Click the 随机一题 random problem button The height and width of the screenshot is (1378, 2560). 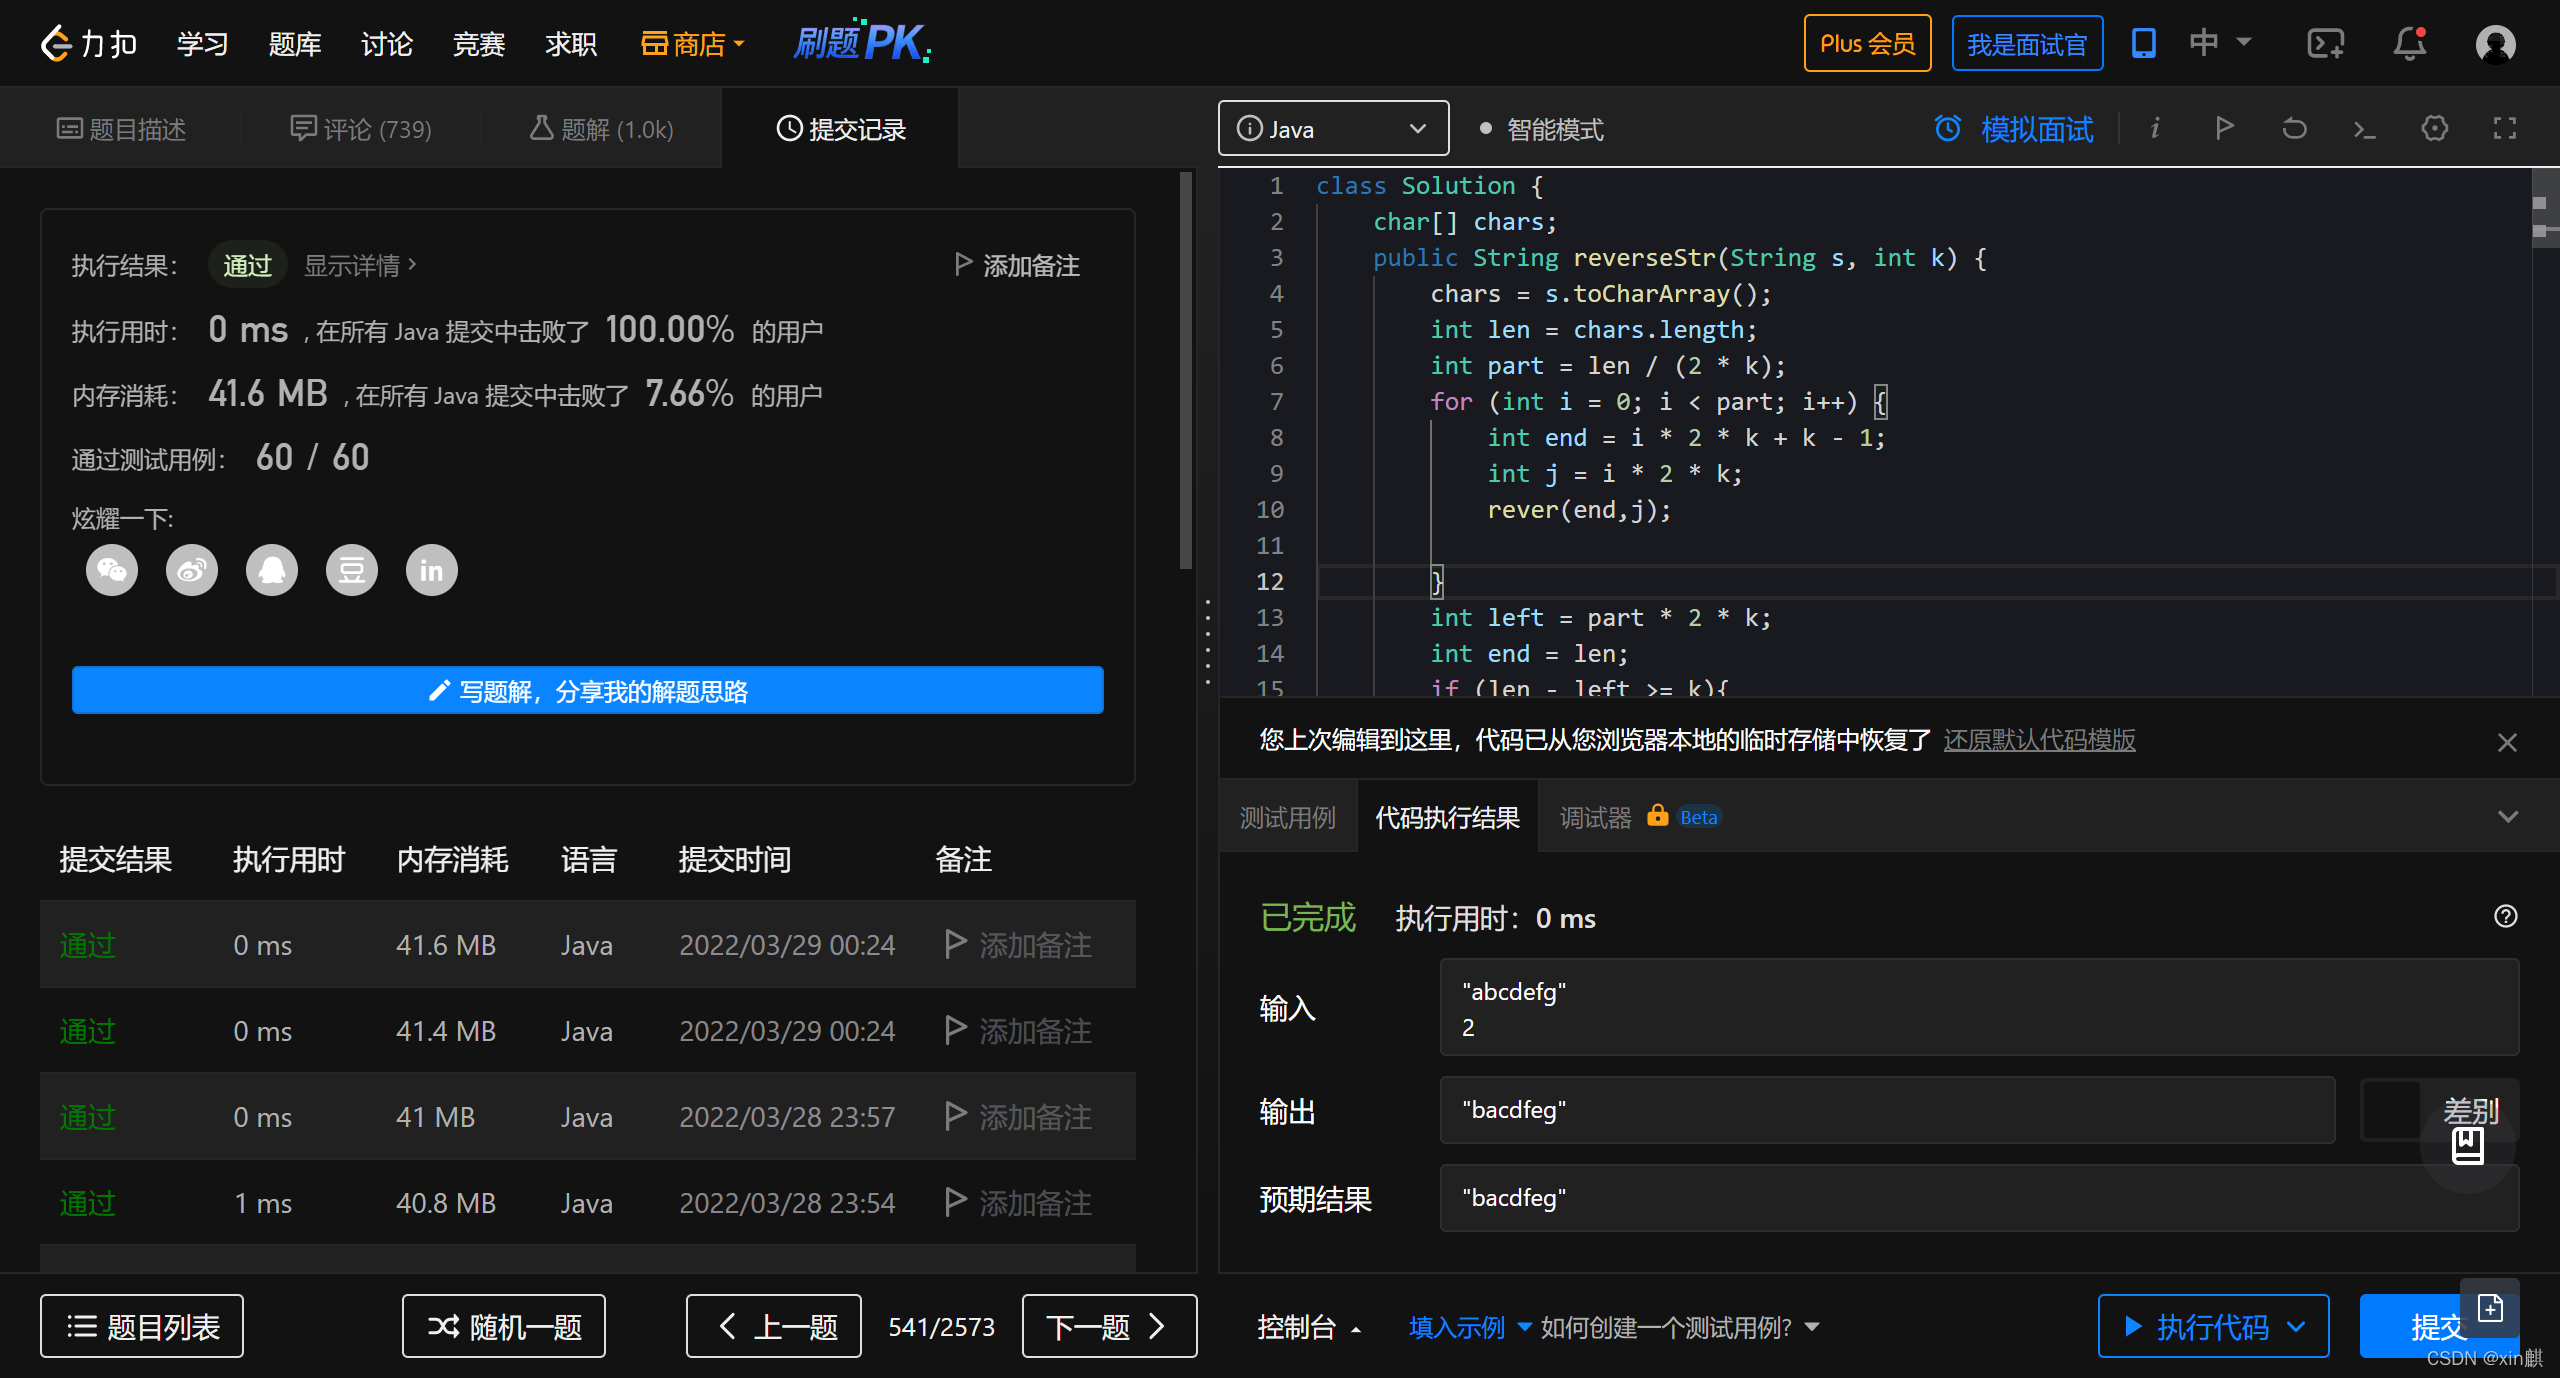(504, 1327)
